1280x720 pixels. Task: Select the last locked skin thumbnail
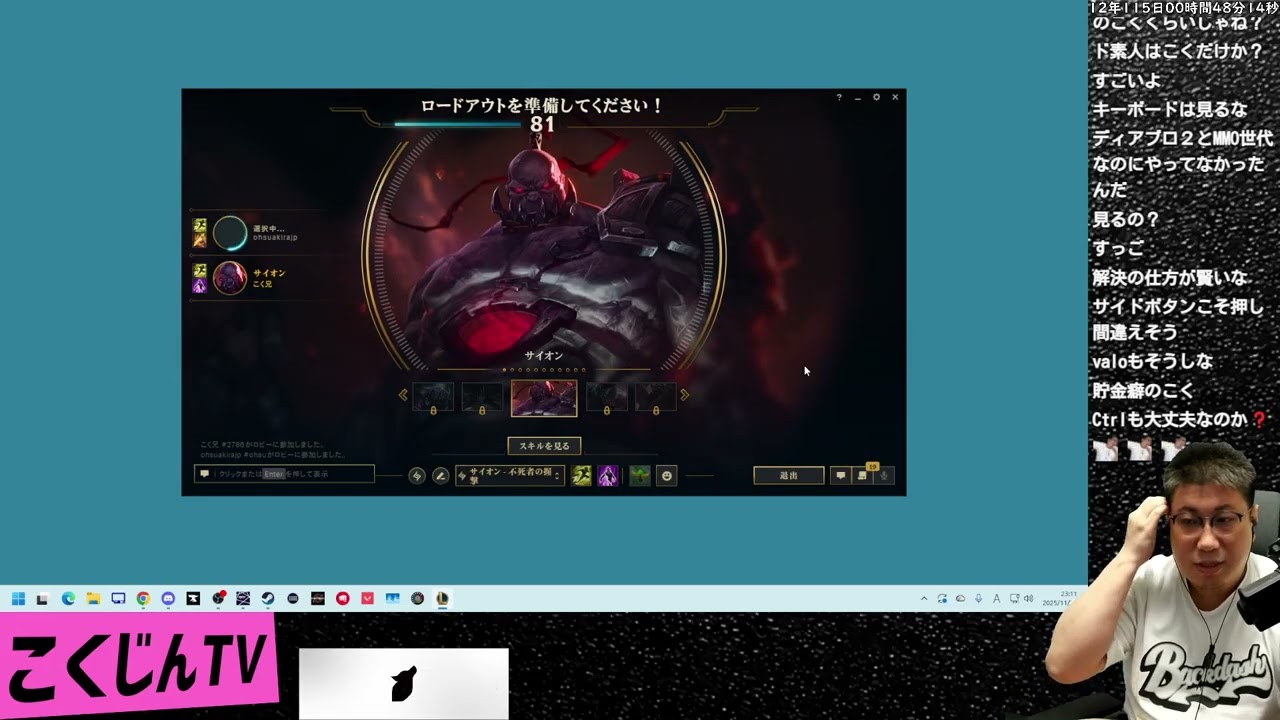click(656, 397)
